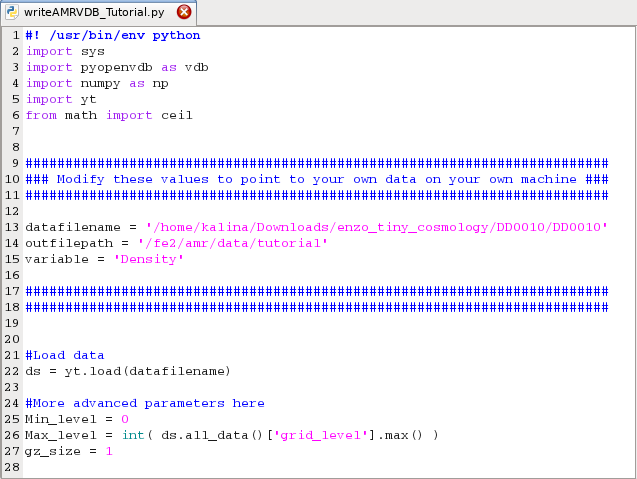Close the writeAMRVDB_Tutorial.py tab with red X

tap(184, 12)
